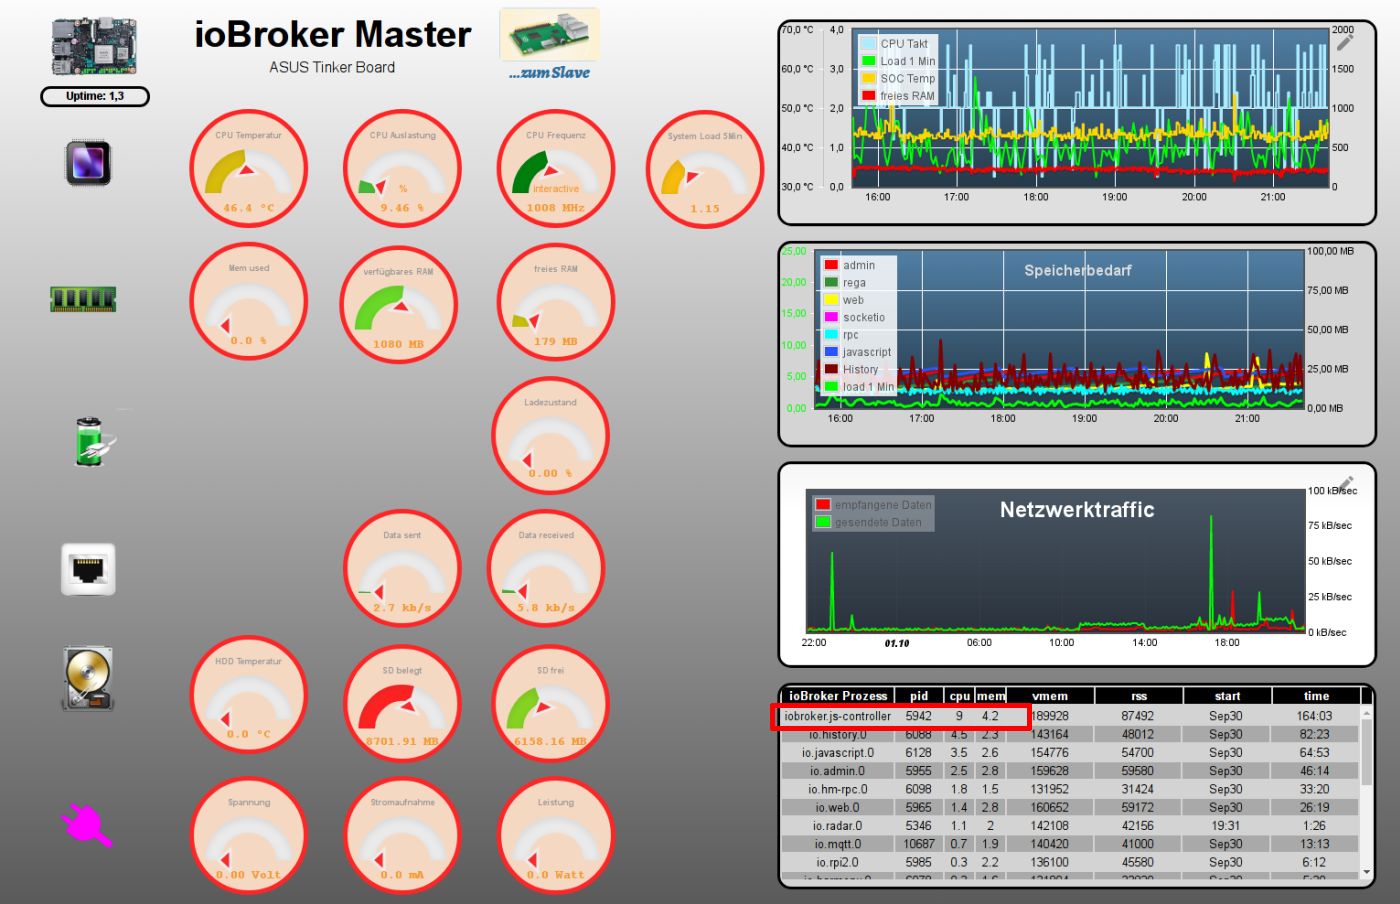Click the History legend swatch
Screen dimensions: 1400x904
click(x=831, y=369)
